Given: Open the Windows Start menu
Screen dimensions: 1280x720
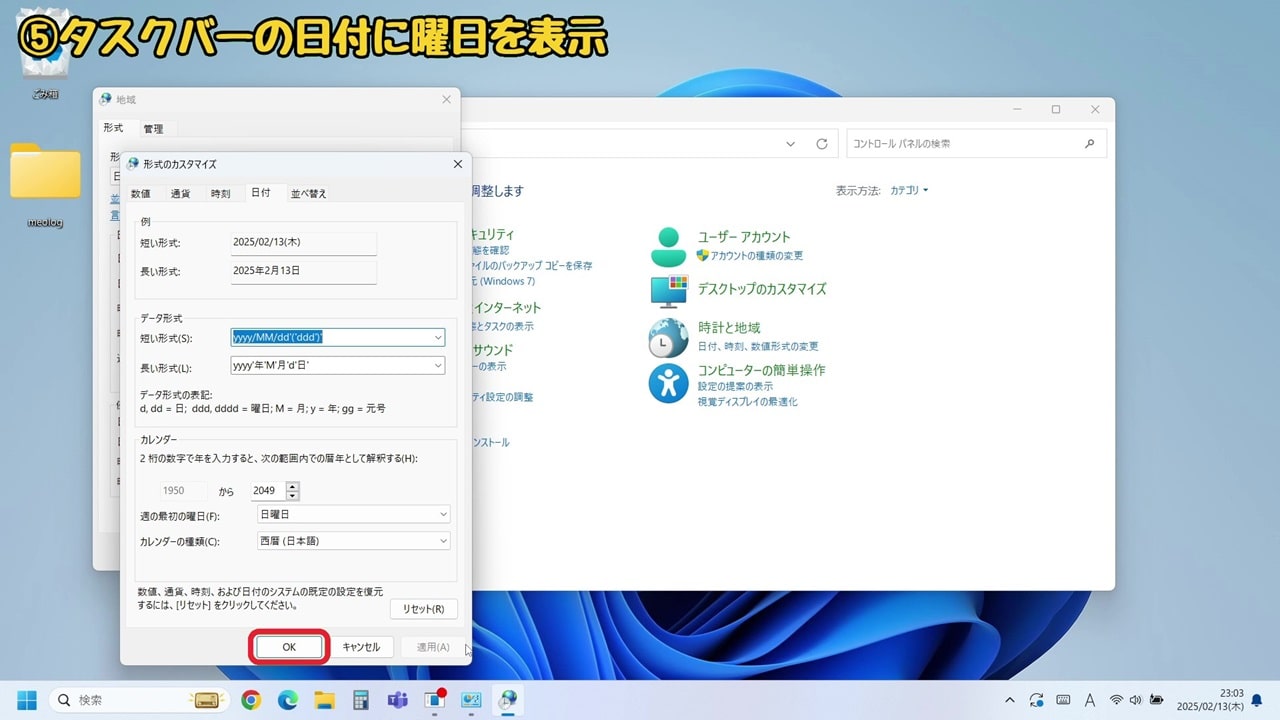Looking at the screenshot, I should coord(27,700).
